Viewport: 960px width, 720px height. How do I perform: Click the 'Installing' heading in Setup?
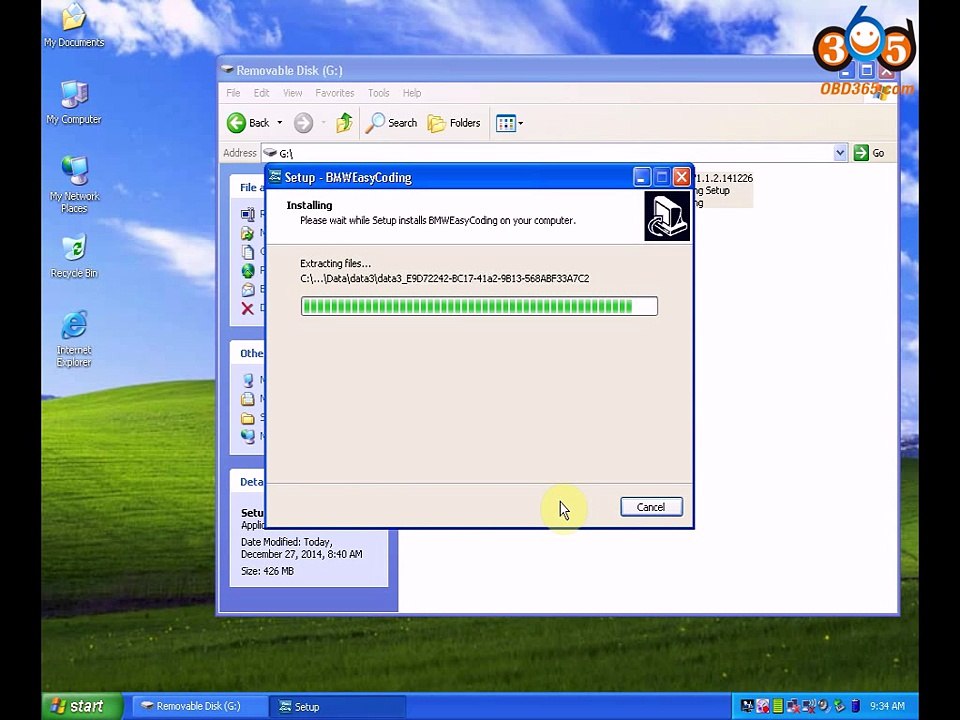309,205
